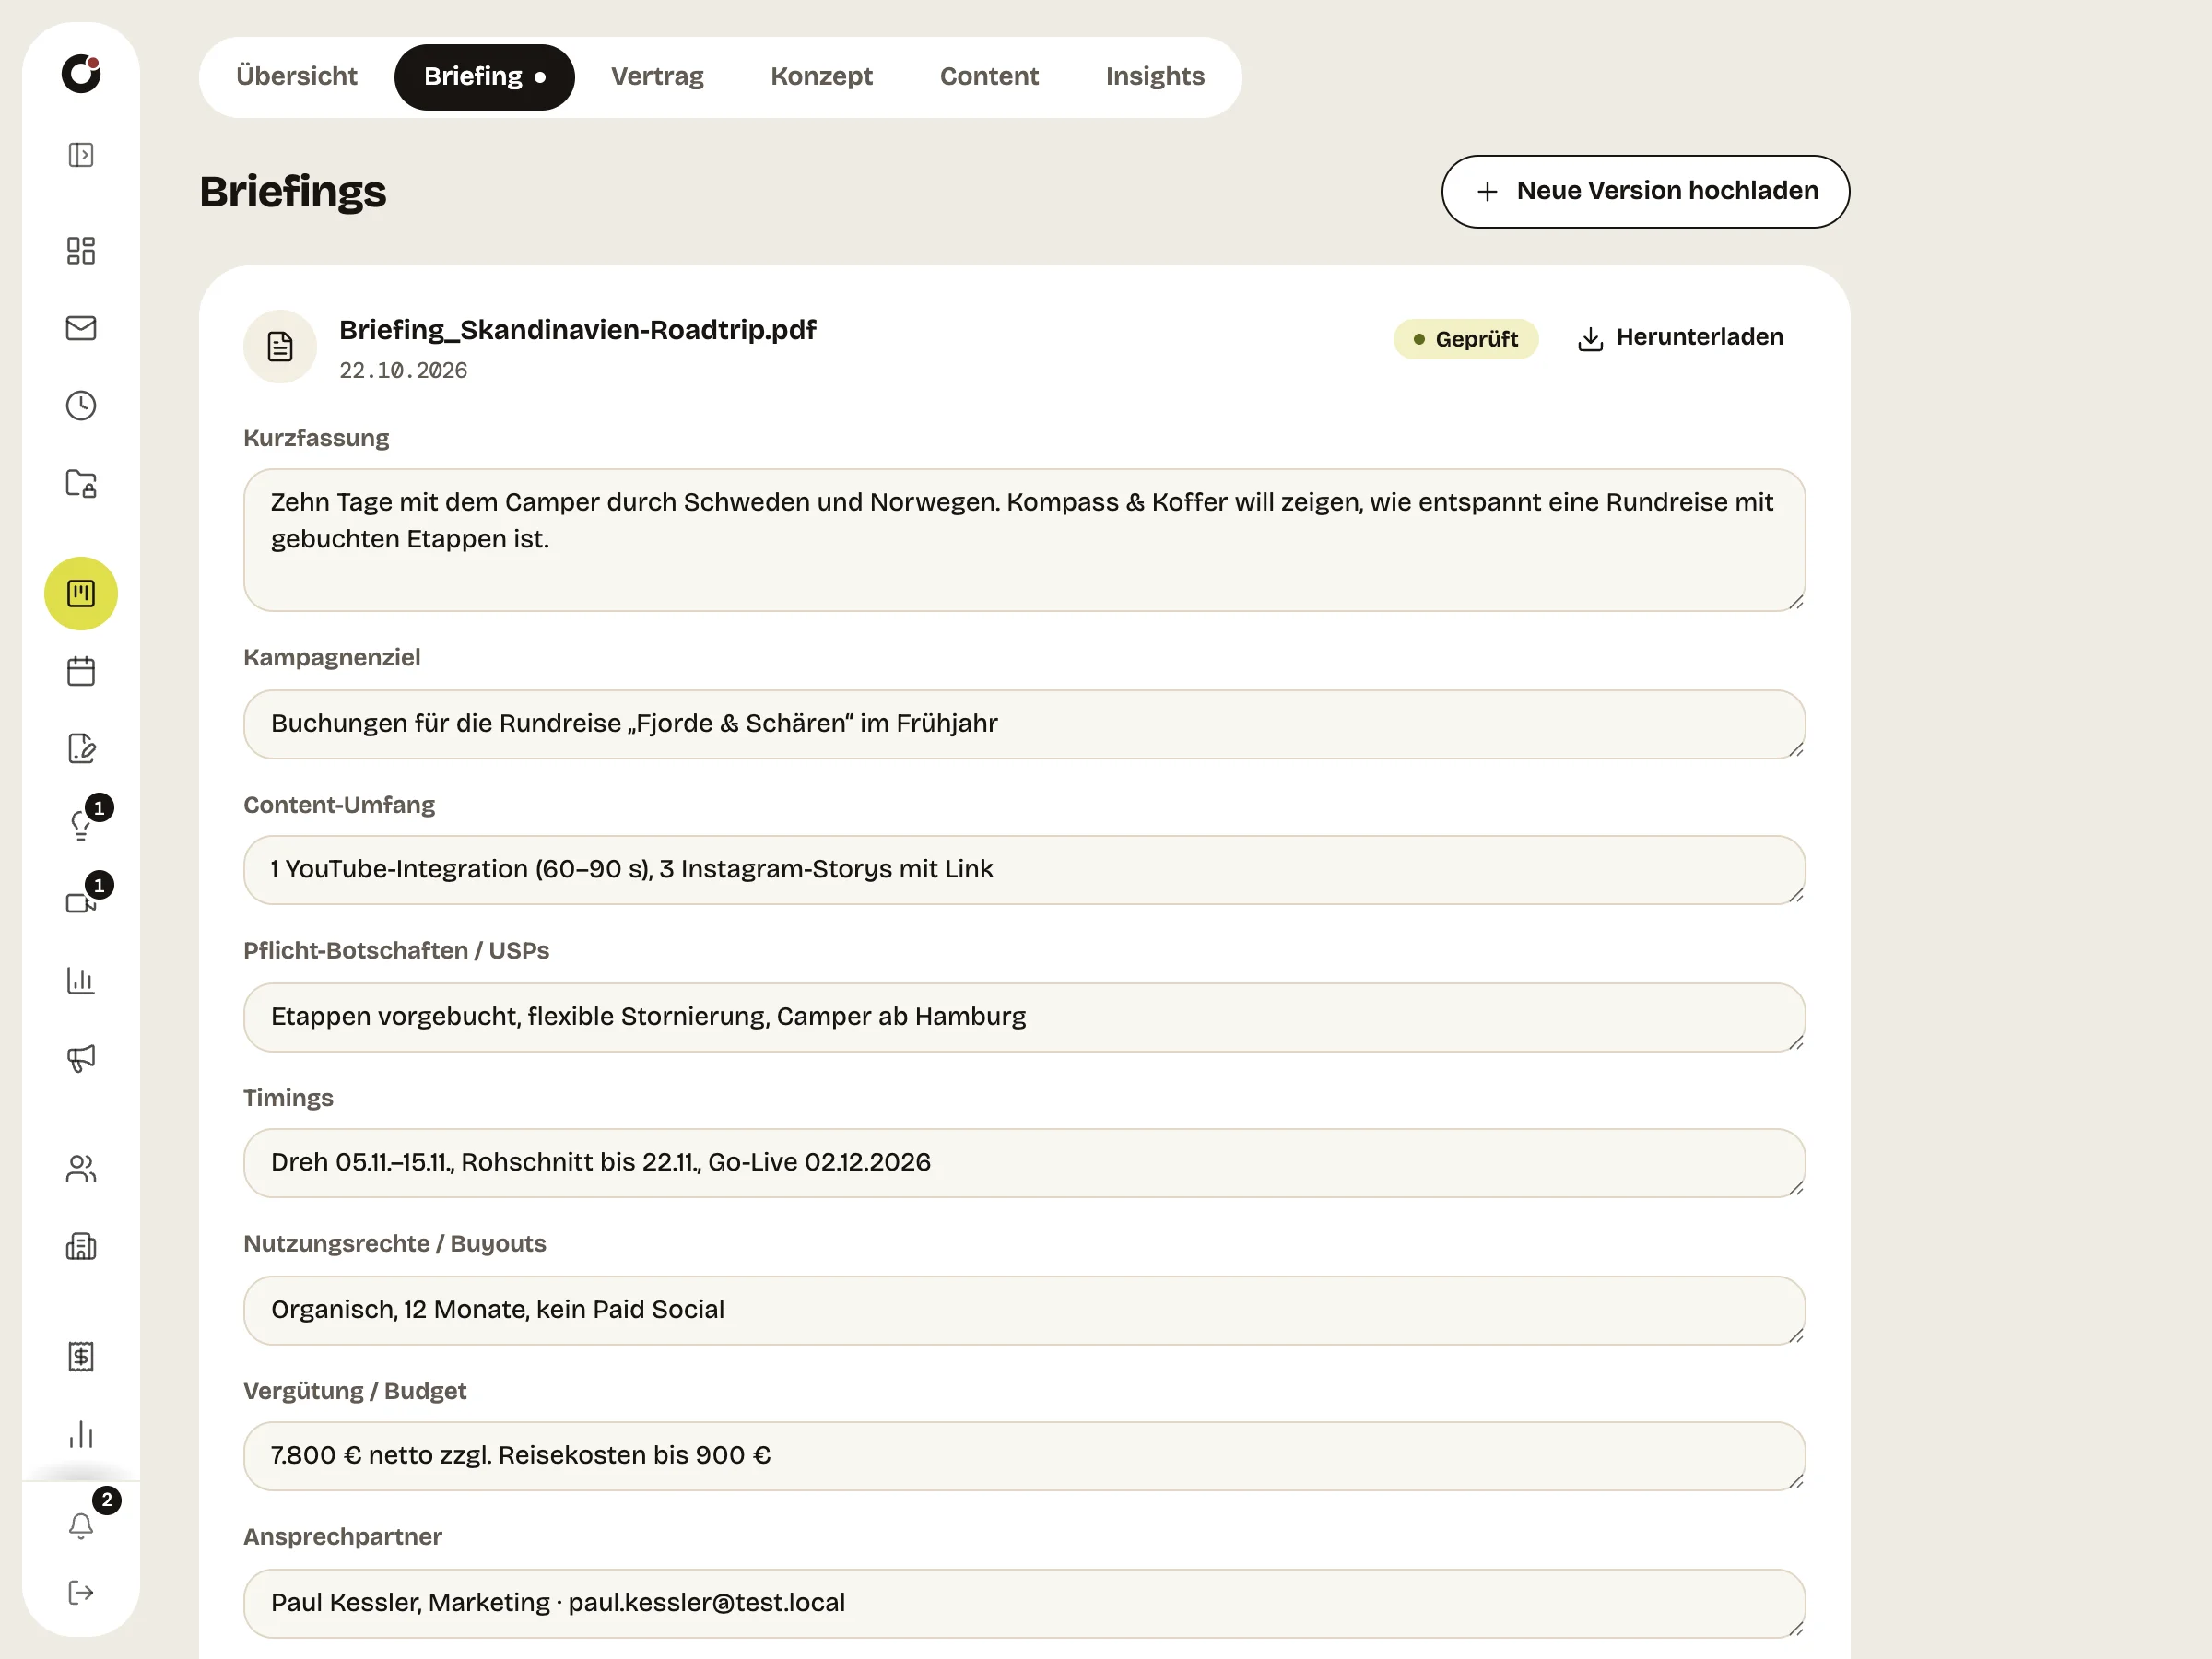Click Neue Version hochladen button
2212x1659 pixels.
(x=1645, y=191)
